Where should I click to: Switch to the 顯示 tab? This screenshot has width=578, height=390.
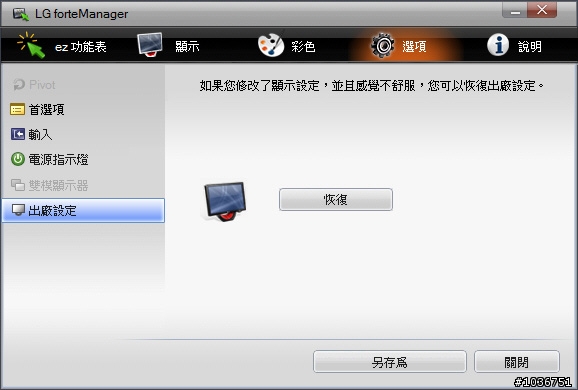pyautogui.click(x=168, y=46)
